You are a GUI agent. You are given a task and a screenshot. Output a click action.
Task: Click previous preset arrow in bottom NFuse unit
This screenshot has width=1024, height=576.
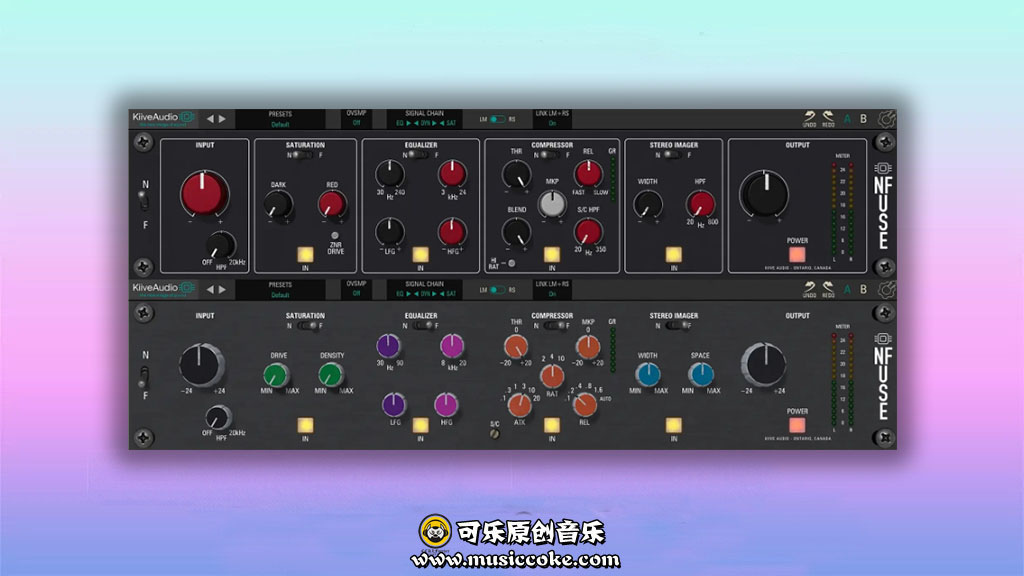tap(210, 289)
